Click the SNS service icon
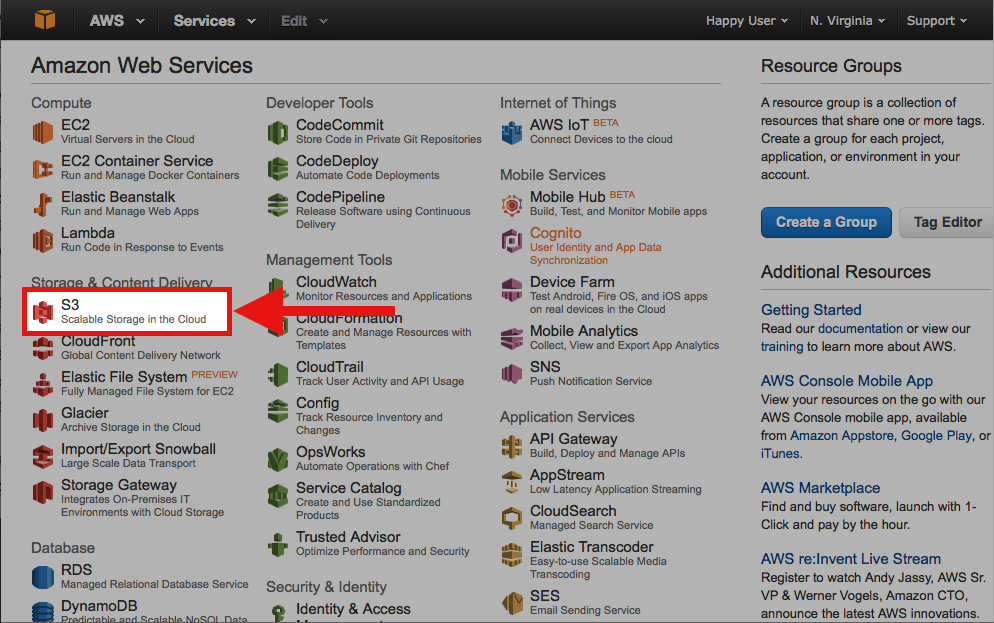 point(512,375)
